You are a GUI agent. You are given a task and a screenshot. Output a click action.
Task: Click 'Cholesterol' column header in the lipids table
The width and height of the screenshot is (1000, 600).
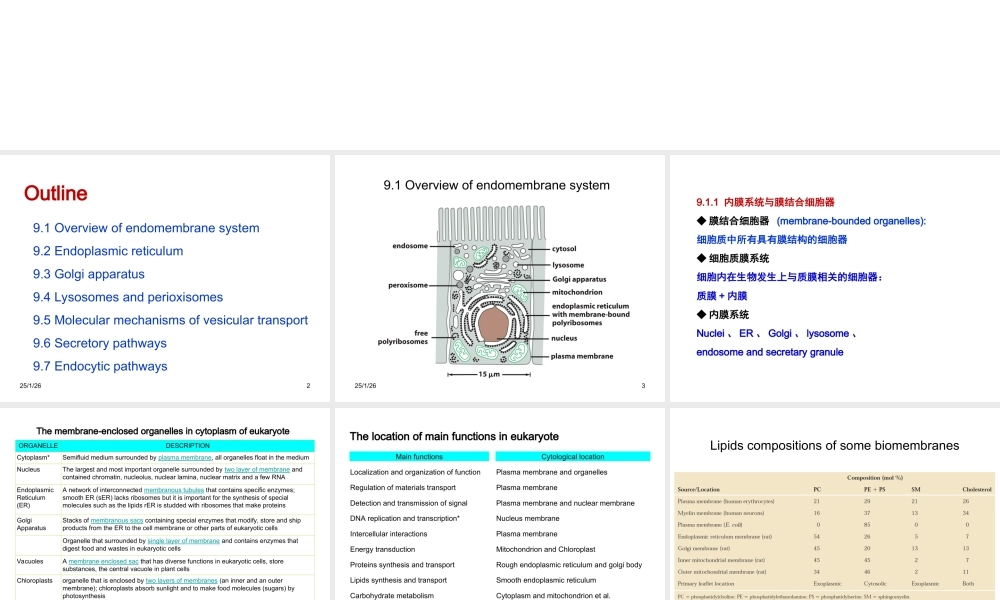(x=977, y=490)
